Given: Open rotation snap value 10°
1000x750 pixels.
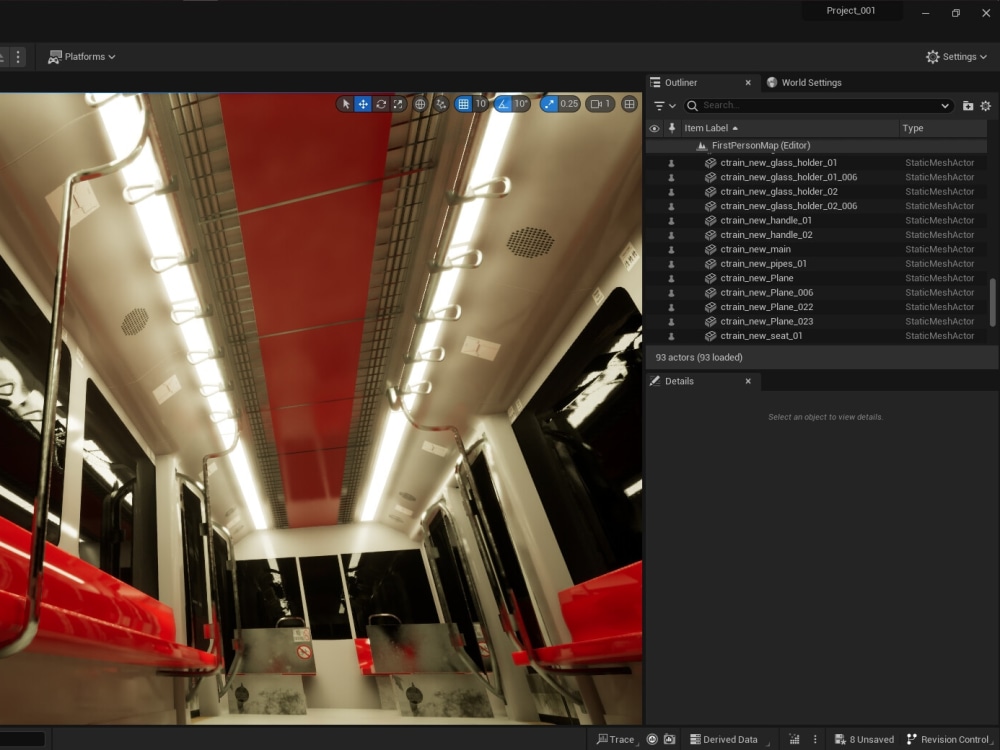Looking at the screenshot, I should pyautogui.click(x=521, y=104).
